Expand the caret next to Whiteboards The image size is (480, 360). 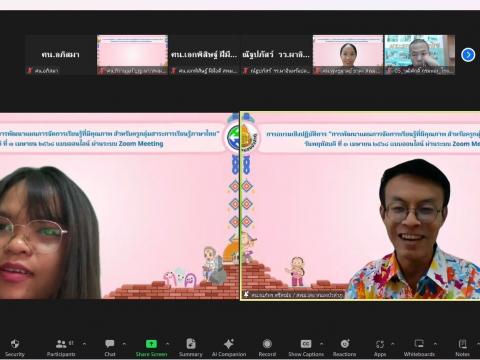pyautogui.click(x=435, y=344)
